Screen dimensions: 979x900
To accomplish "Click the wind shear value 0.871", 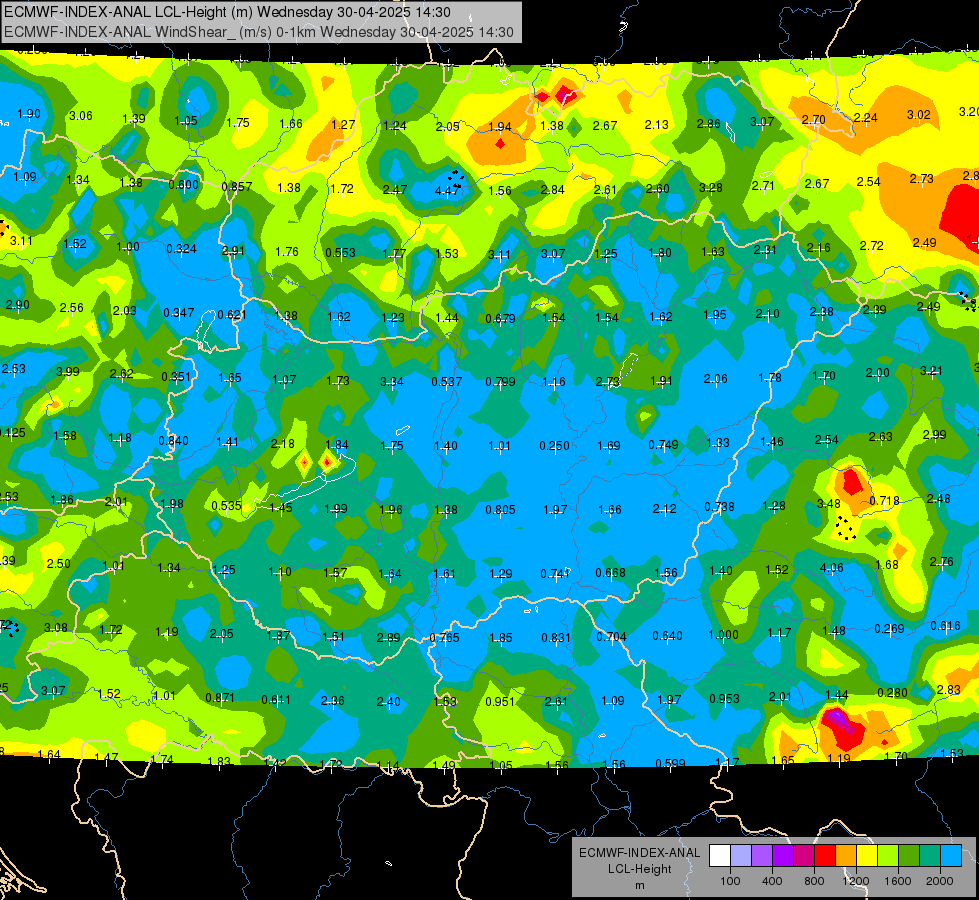I will click(x=220, y=697).
